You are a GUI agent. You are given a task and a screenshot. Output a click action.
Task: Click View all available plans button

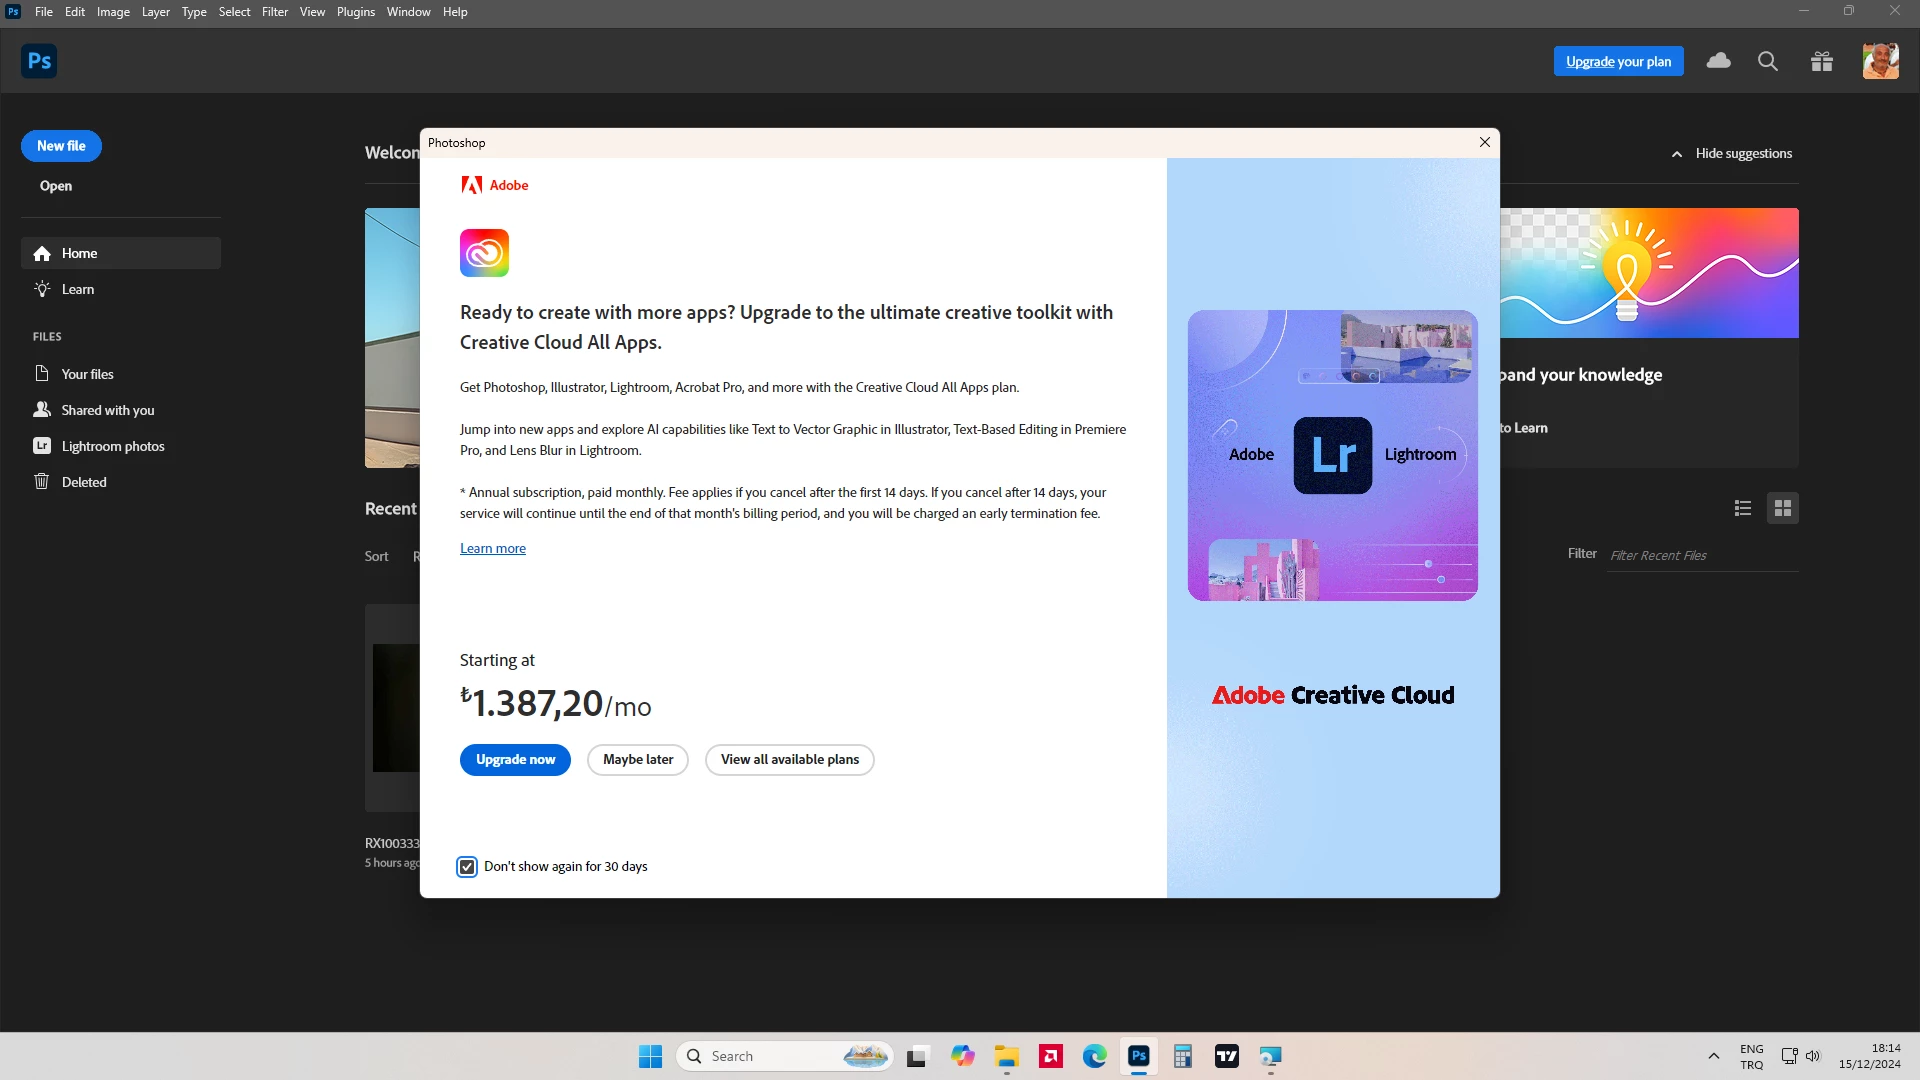(789, 760)
